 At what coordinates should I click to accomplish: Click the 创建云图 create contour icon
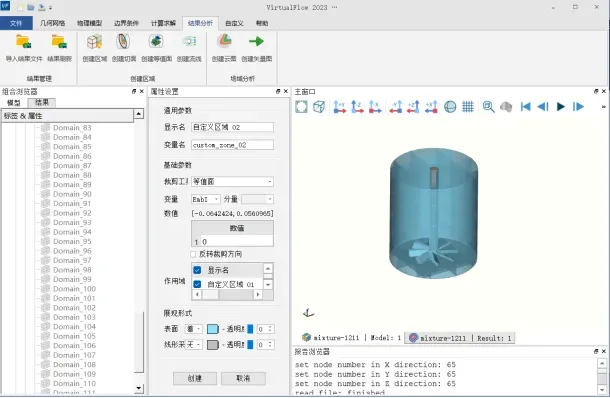tap(224, 41)
